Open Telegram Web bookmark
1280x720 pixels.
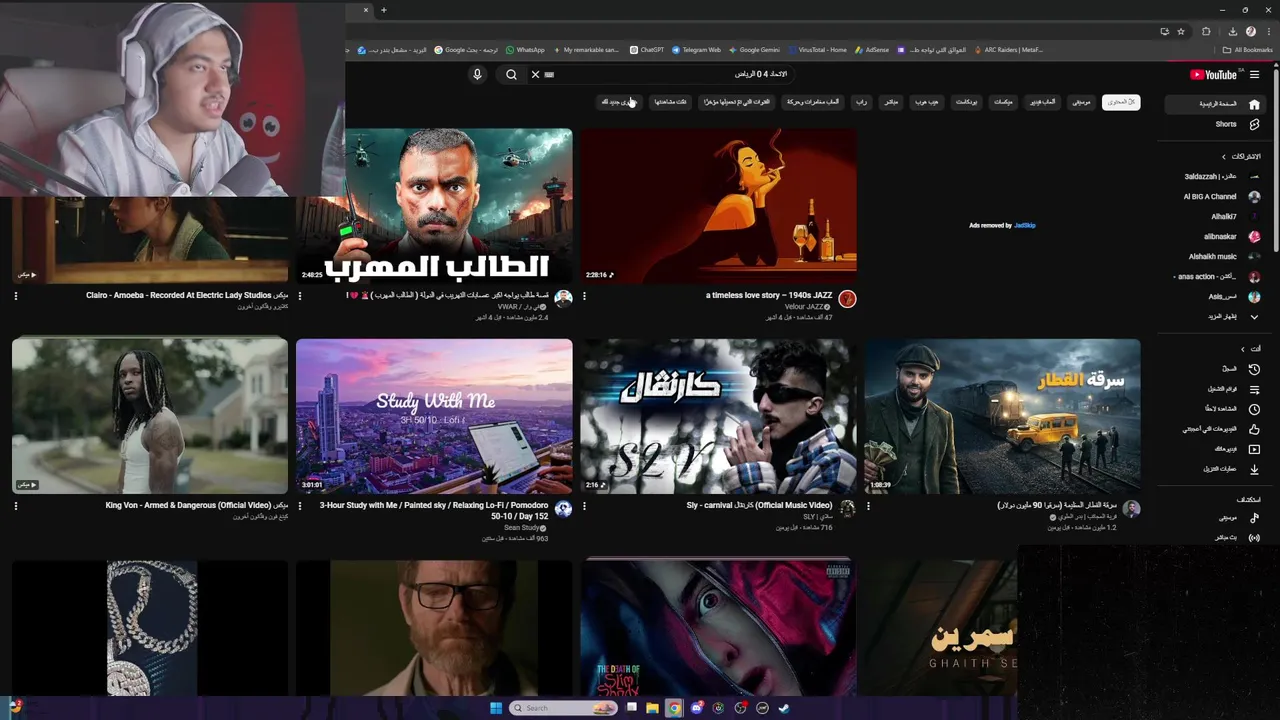(696, 49)
